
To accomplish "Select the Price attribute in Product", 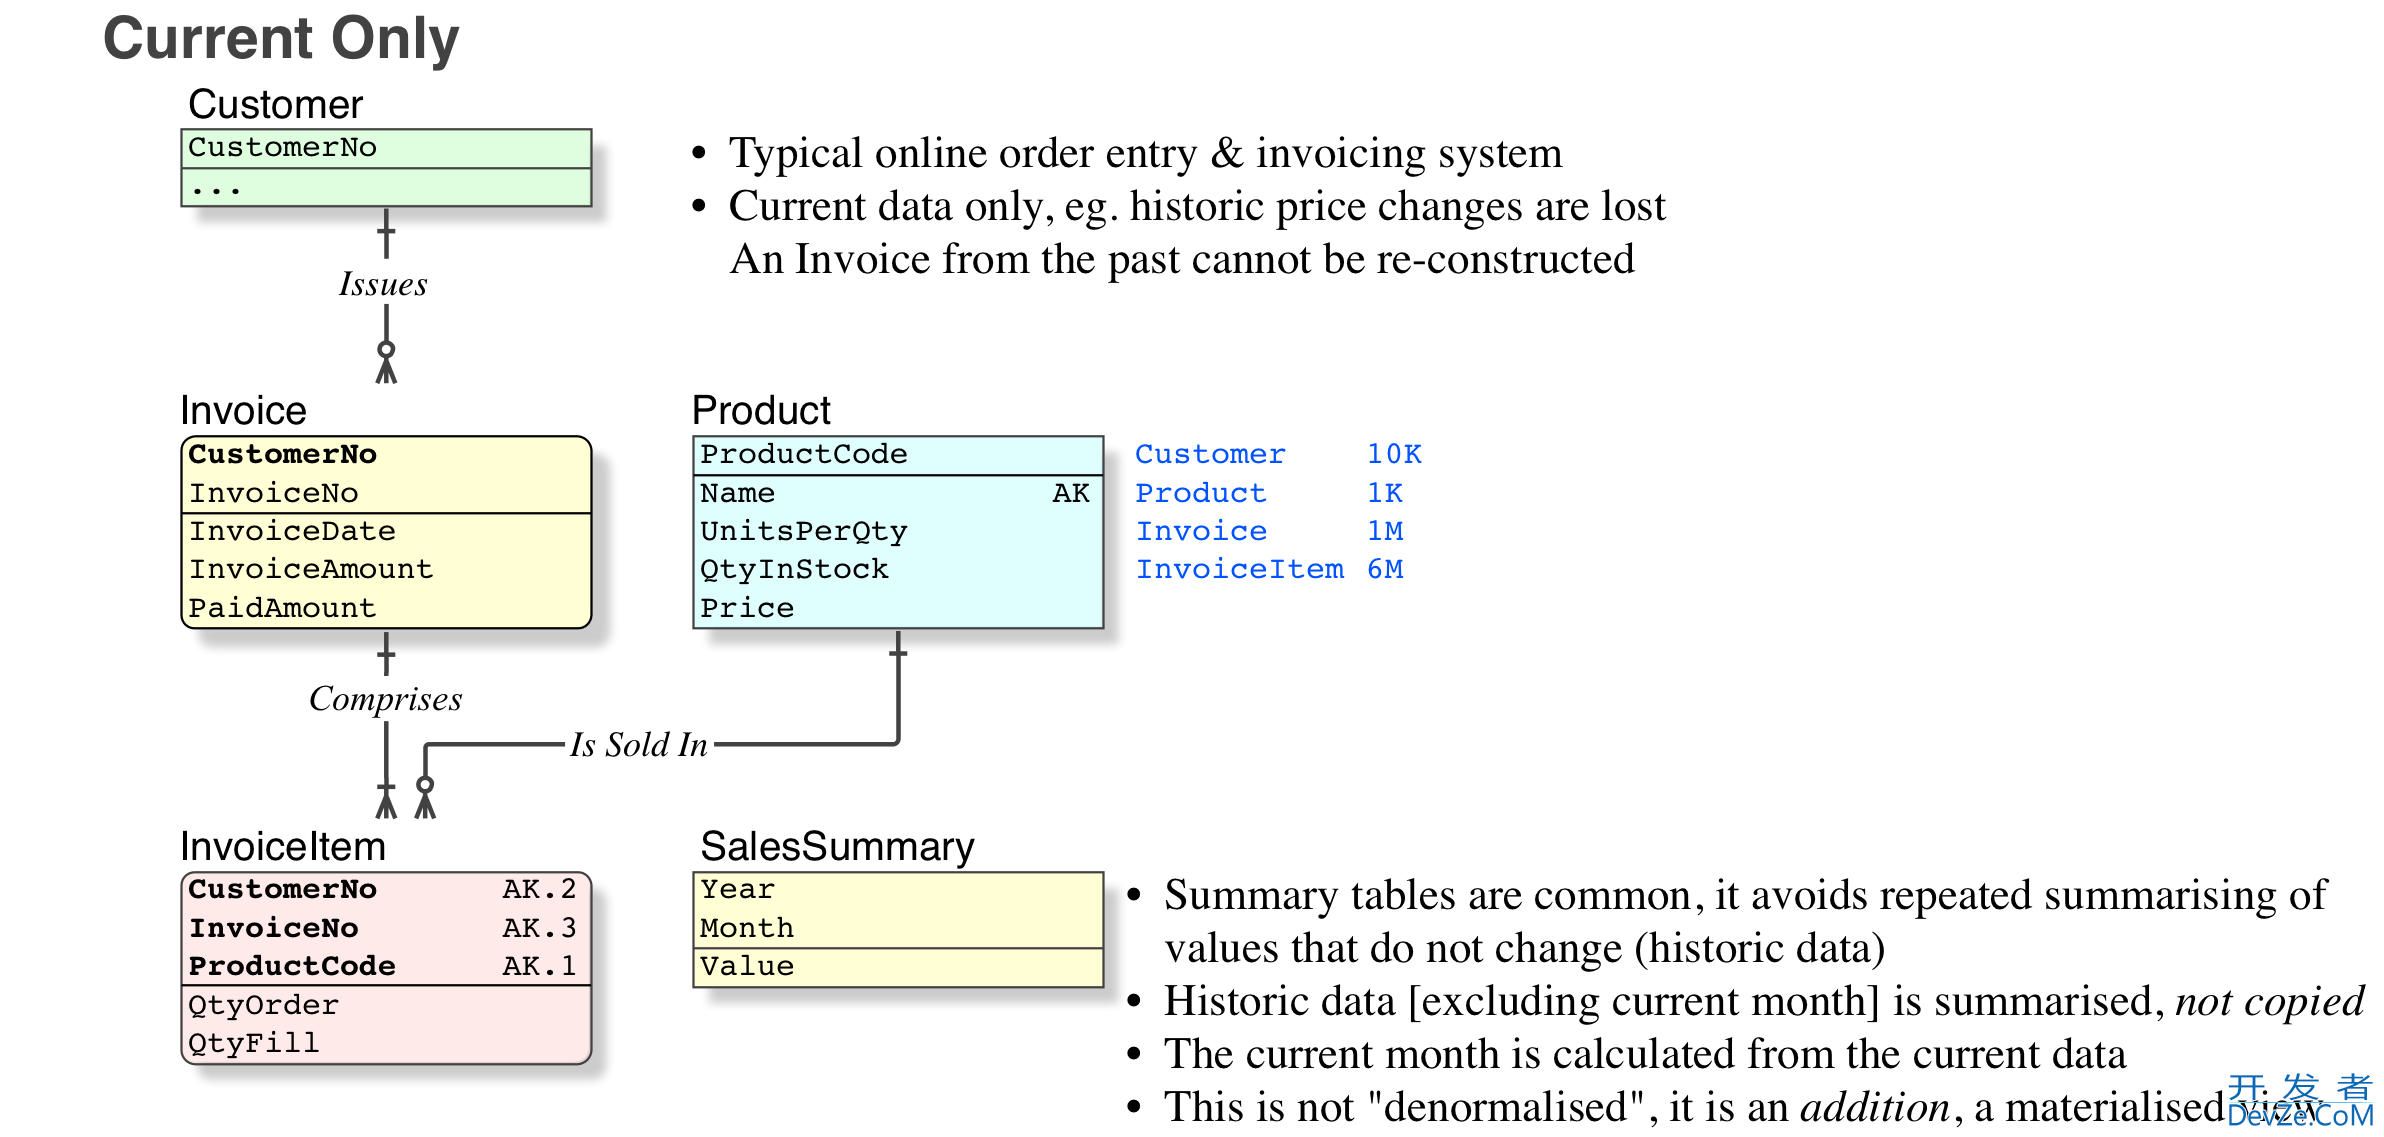I will pos(747,608).
